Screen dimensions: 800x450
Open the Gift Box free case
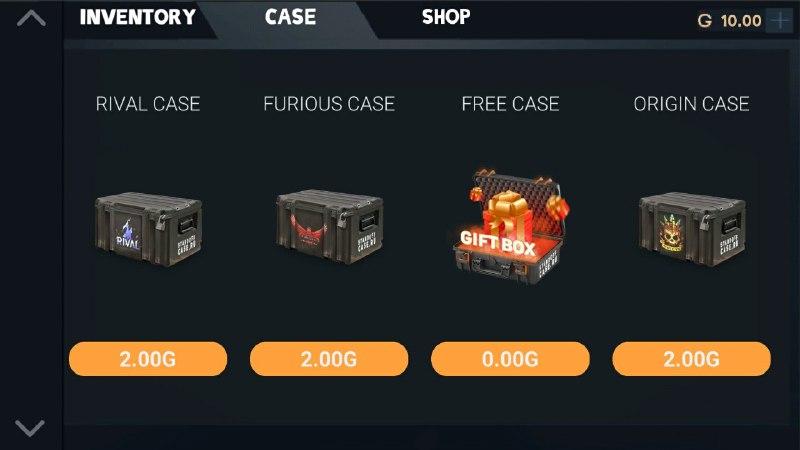pyautogui.click(x=511, y=227)
